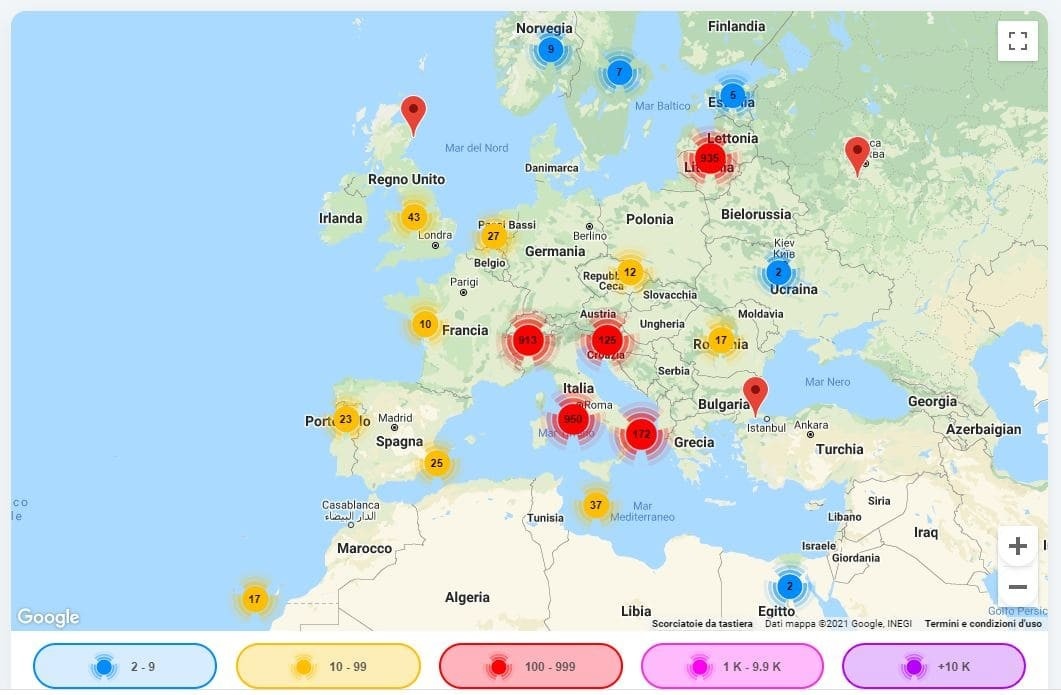The image size is (1061, 695).
Task: Click the Berlino city label
Action: point(590,236)
